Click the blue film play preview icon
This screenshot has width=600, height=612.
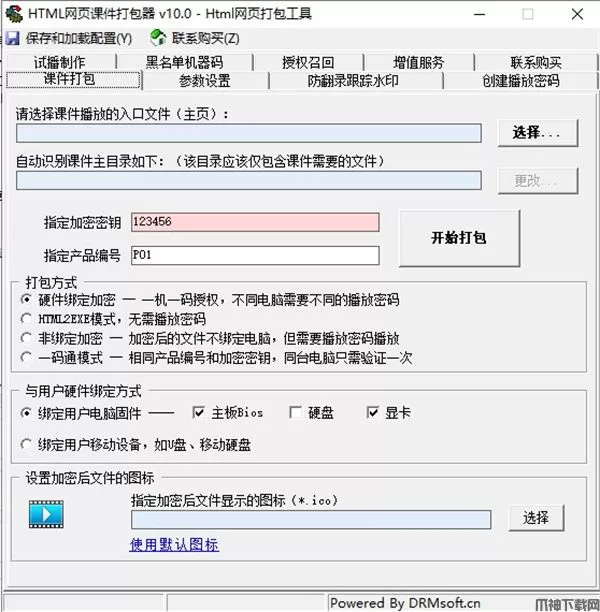(46, 514)
